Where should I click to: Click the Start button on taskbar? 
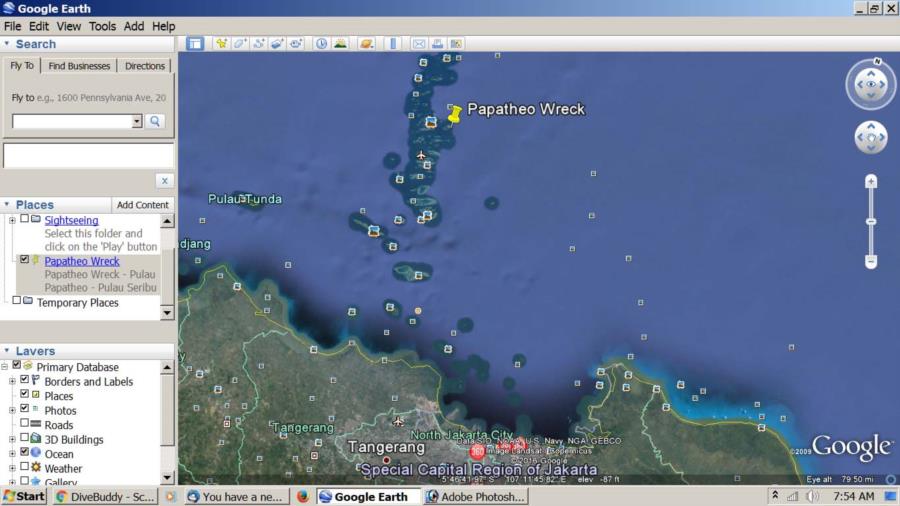(x=24, y=496)
